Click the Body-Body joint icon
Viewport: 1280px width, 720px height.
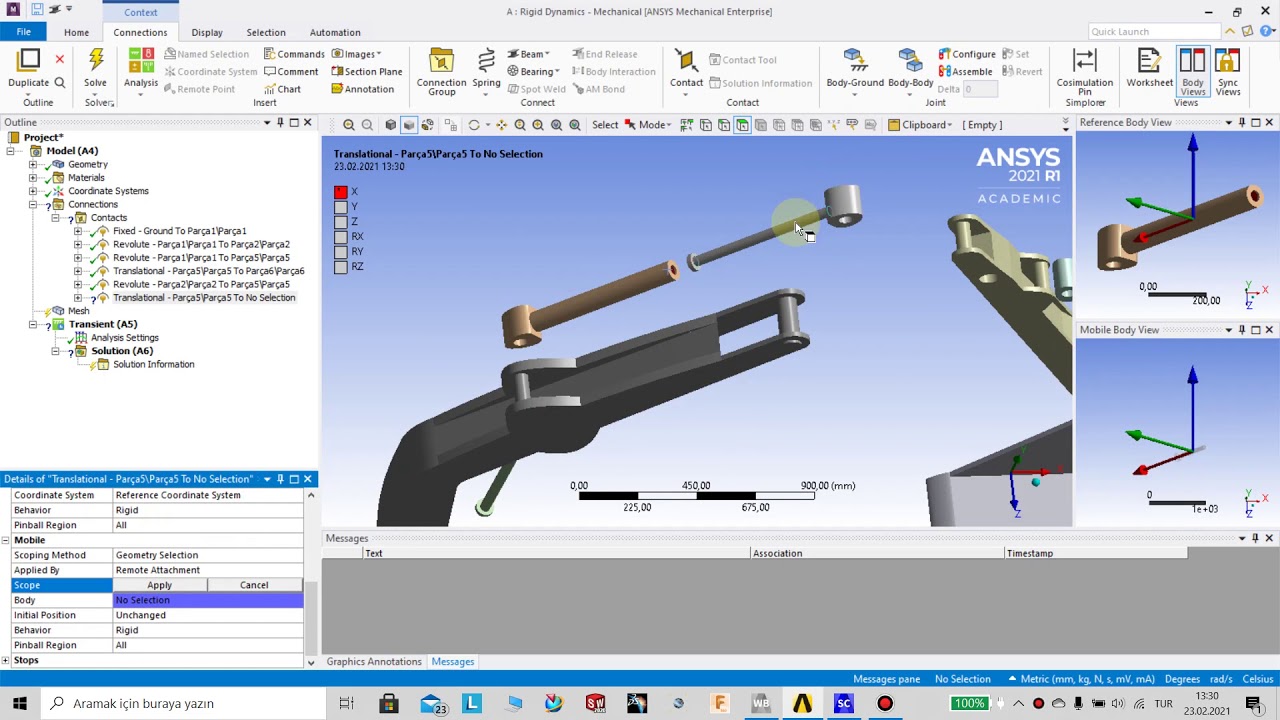coord(910,62)
